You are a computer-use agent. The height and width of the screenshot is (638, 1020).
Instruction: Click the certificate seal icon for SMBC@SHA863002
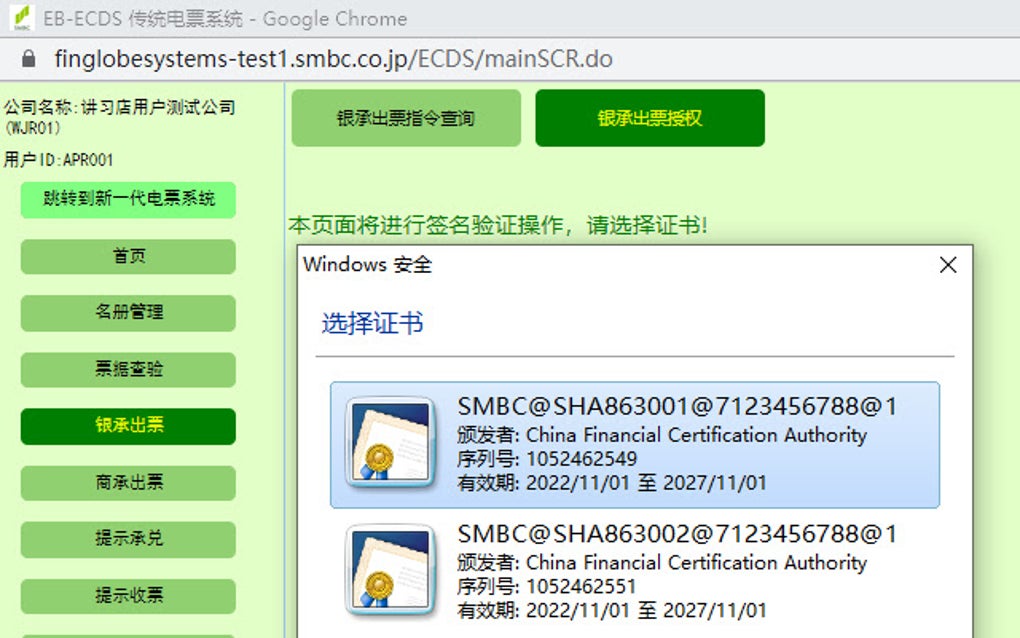[x=390, y=570]
